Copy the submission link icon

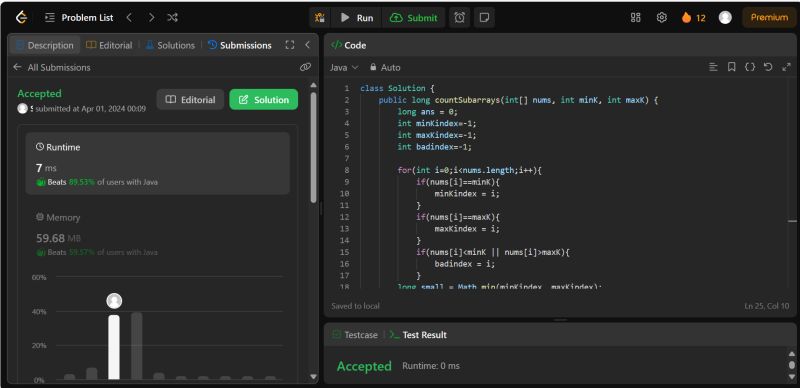coord(305,67)
